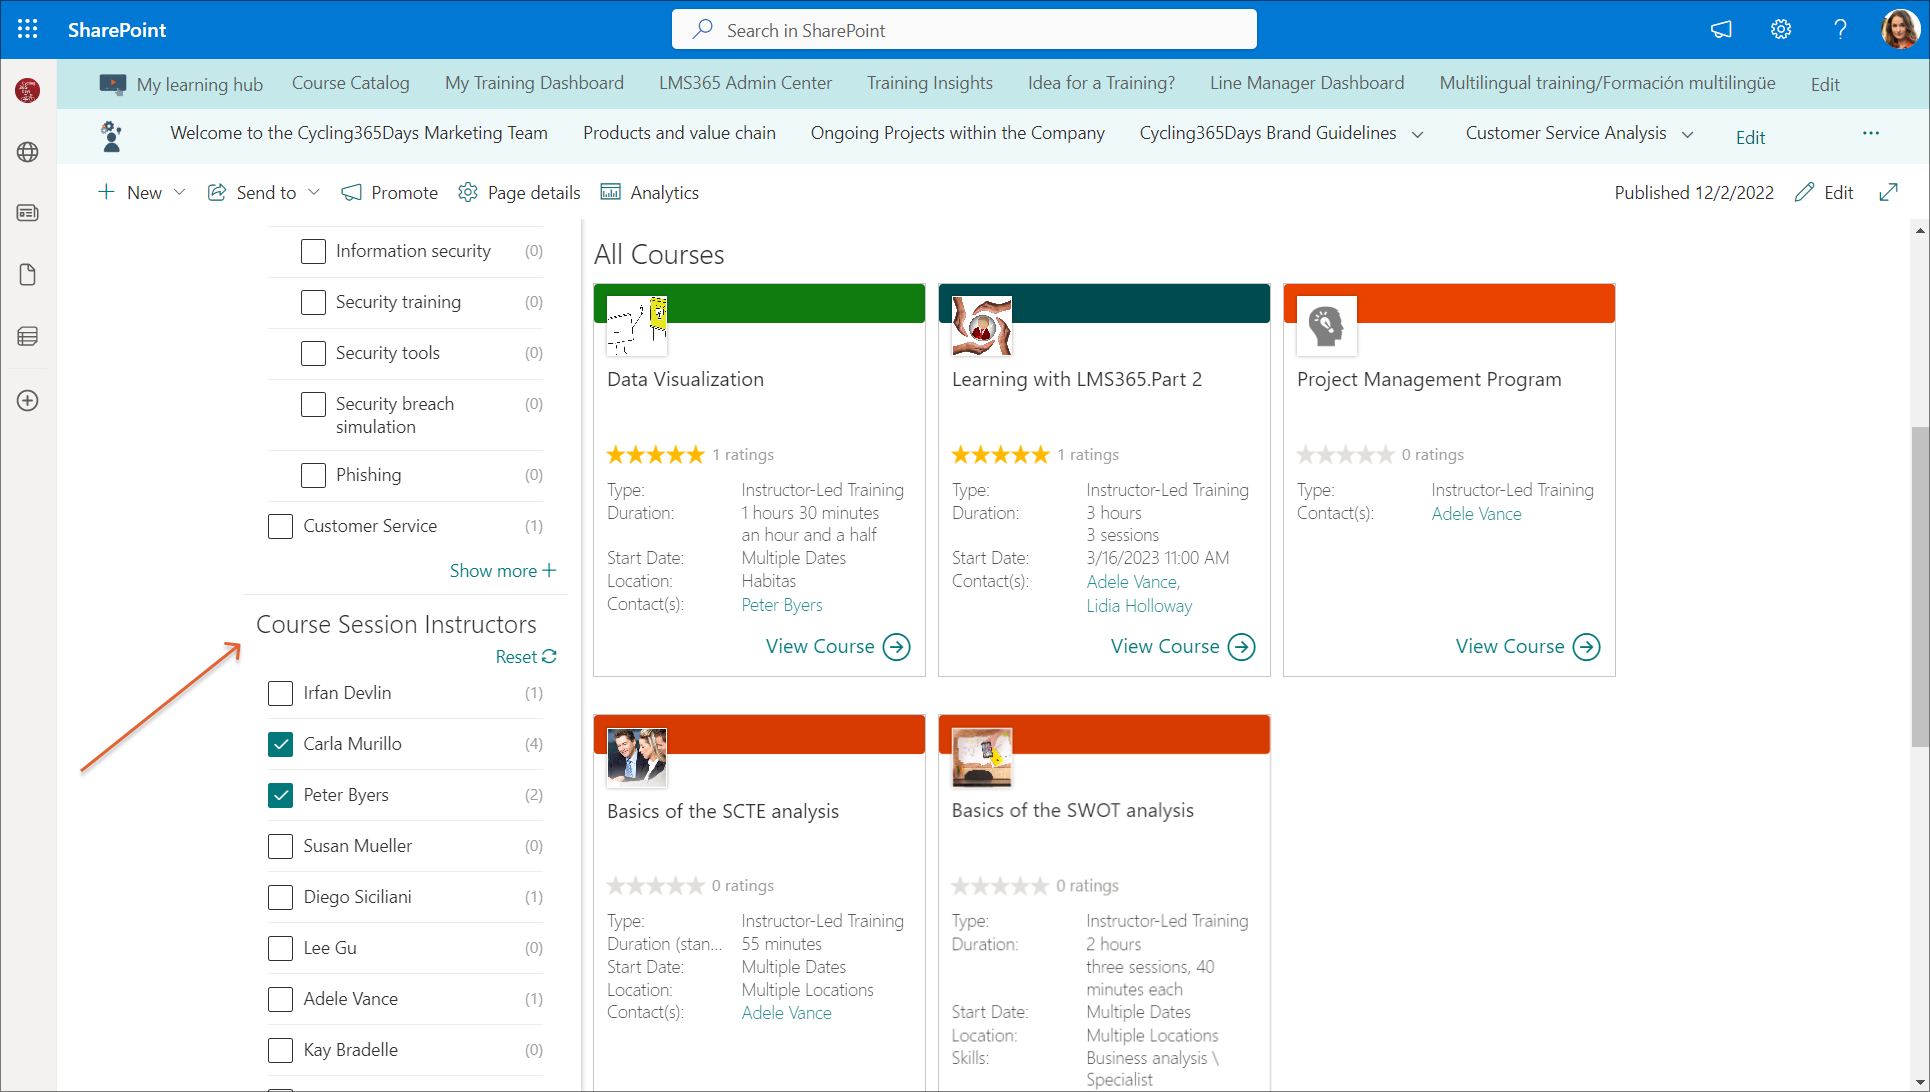Click the user profile avatar
This screenshot has width=1930, height=1092.
point(1899,29)
